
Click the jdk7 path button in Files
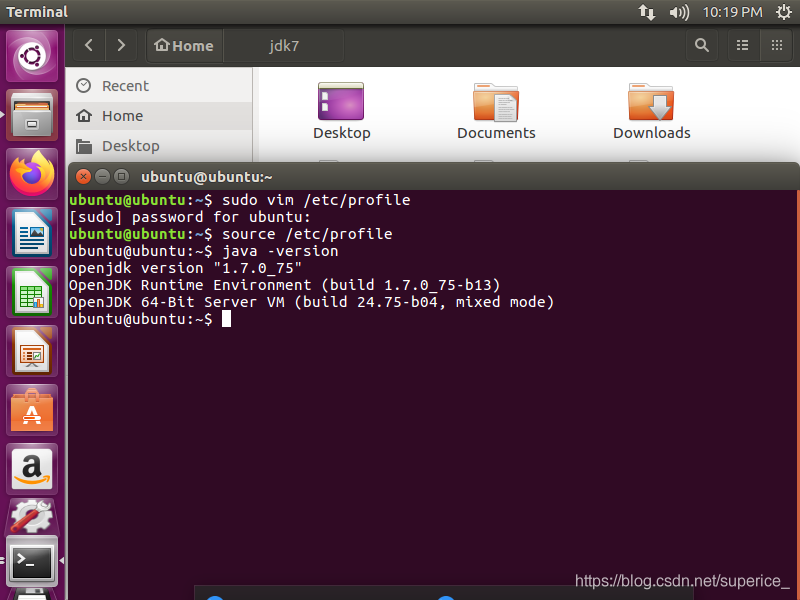click(284, 45)
